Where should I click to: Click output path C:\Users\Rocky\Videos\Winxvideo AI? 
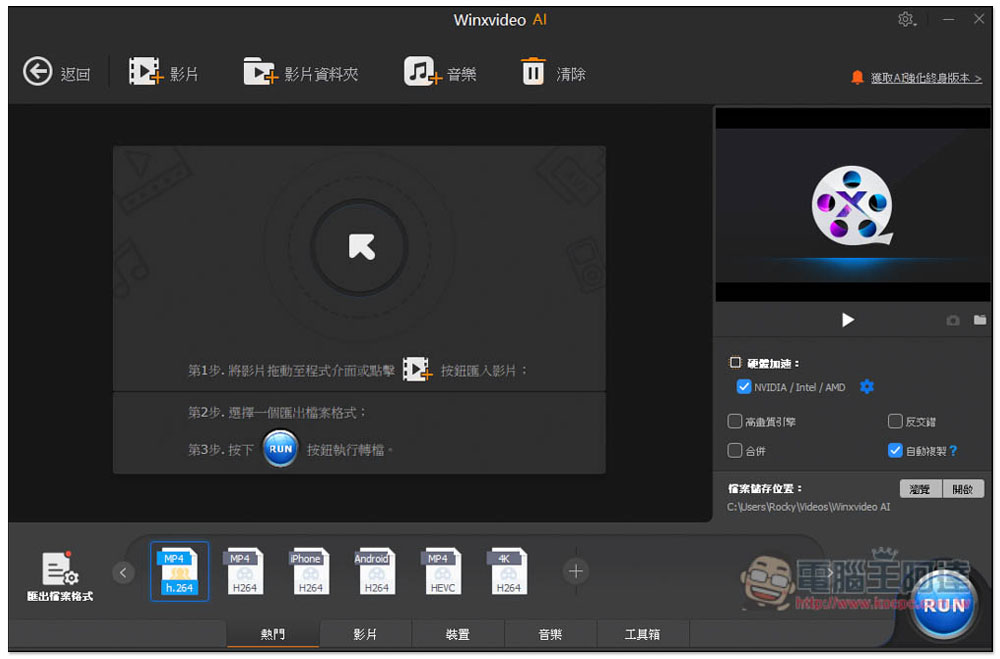[x=808, y=507]
